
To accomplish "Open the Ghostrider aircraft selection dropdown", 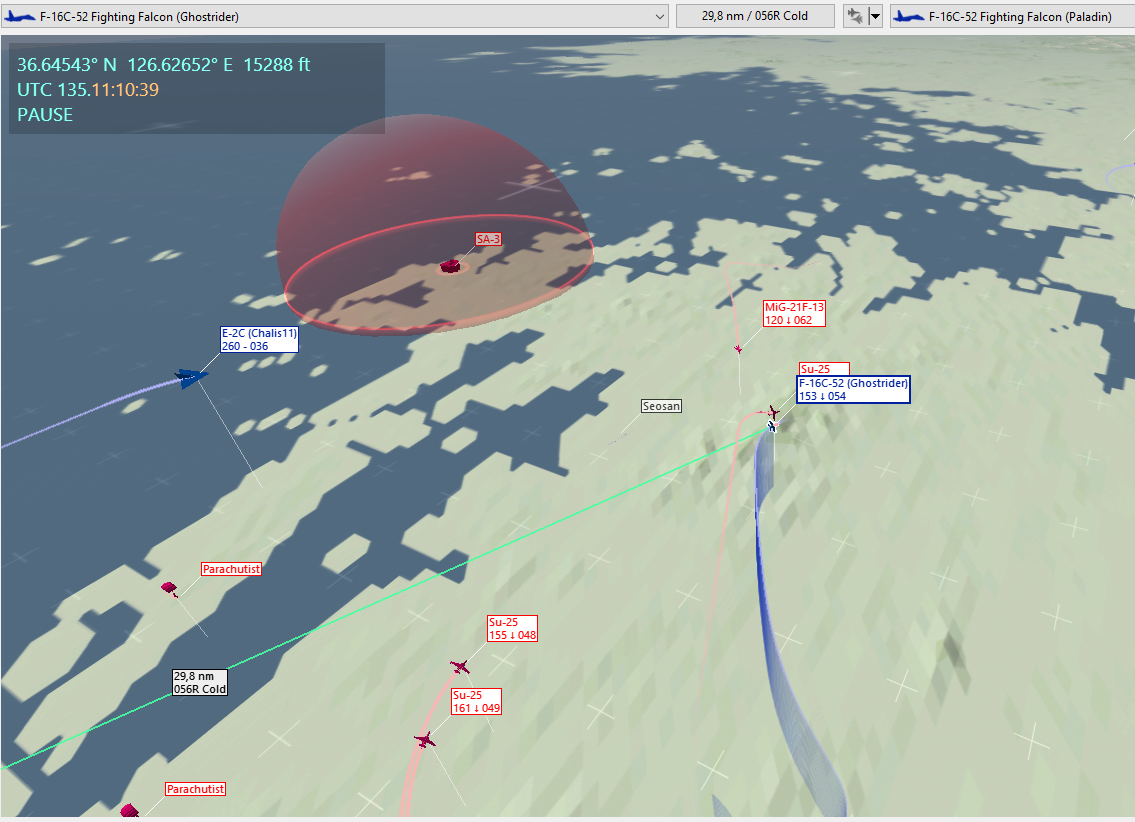I will 334,16.
